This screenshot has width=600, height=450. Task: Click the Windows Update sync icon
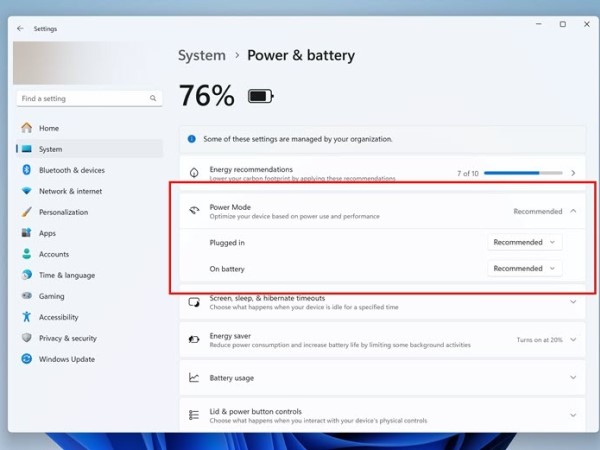tap(26, 359)
